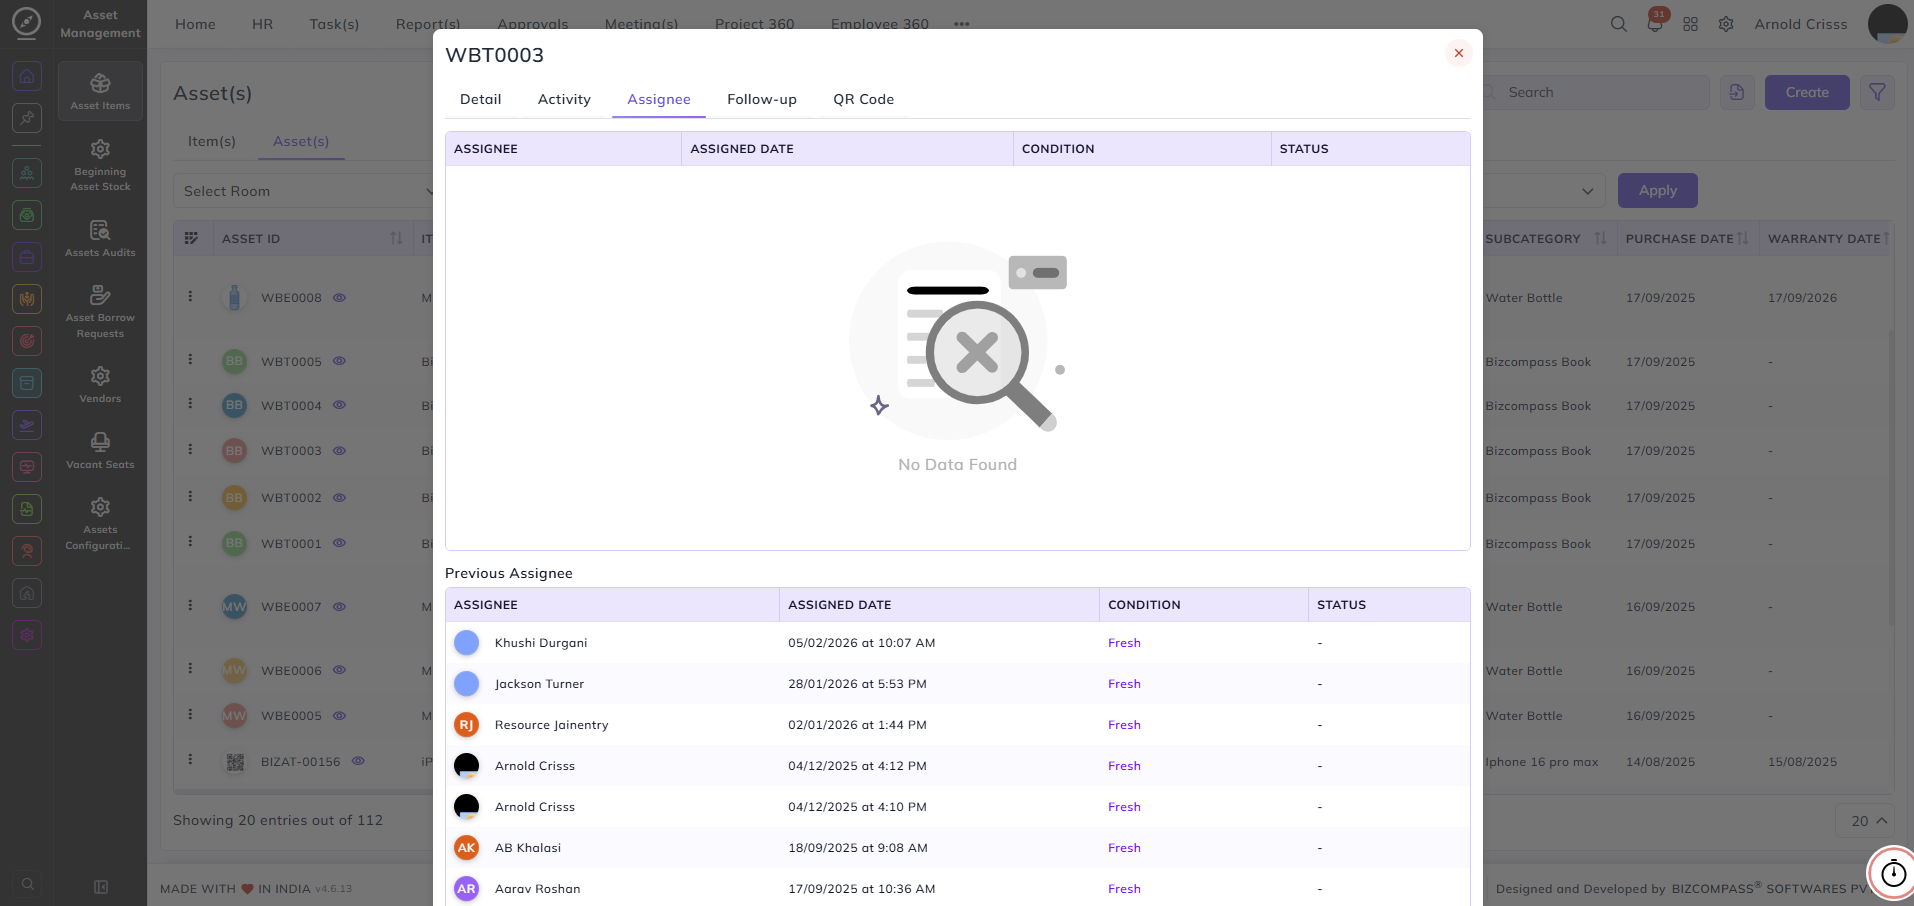Screen dimensions: 1914x906
Task: Open Vendors section
Action: click(100, 384)
